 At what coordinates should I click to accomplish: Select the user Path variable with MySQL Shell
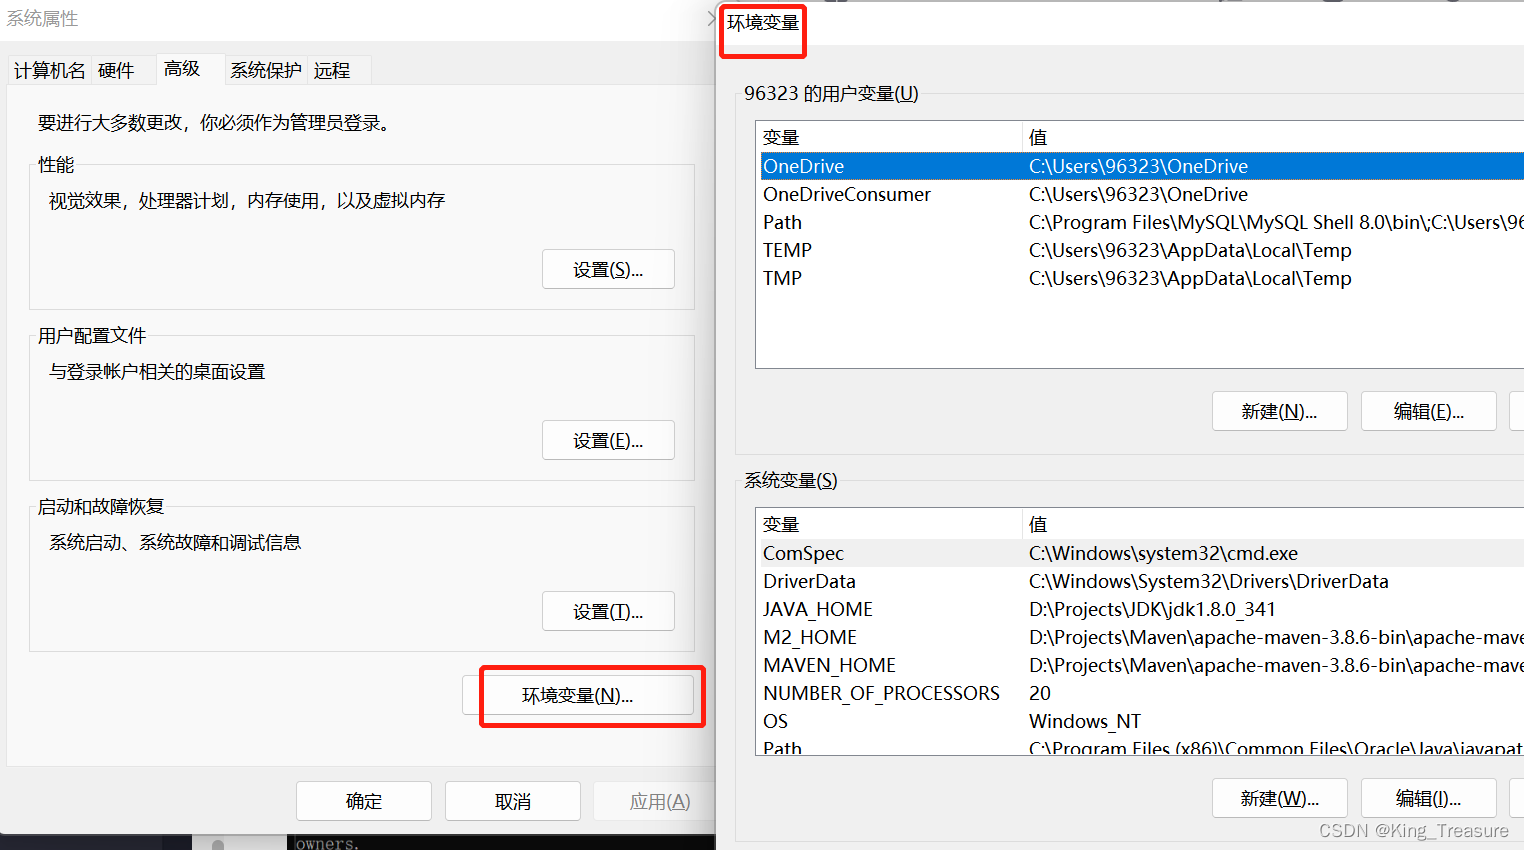pyautogui.click(x=1141, y=222)
